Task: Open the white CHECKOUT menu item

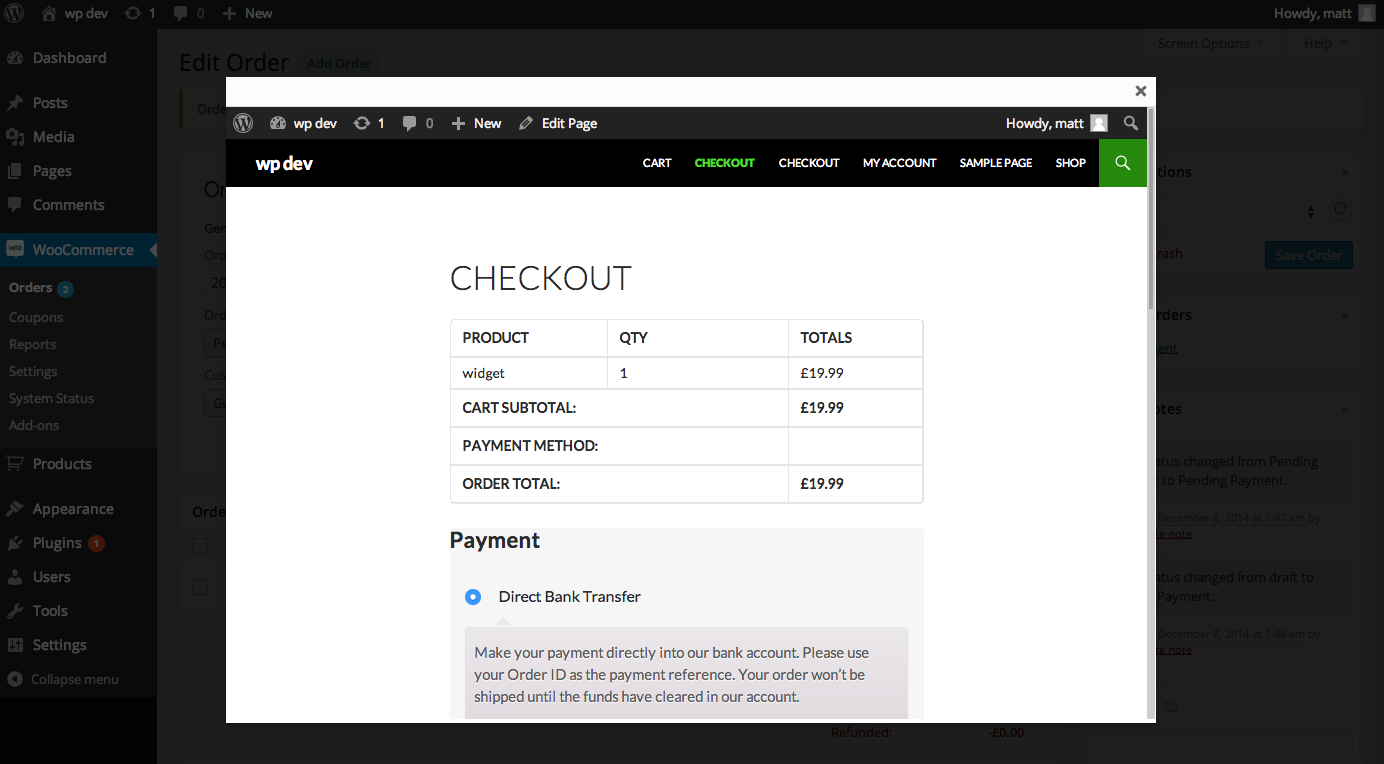Action: coord(809,163)
